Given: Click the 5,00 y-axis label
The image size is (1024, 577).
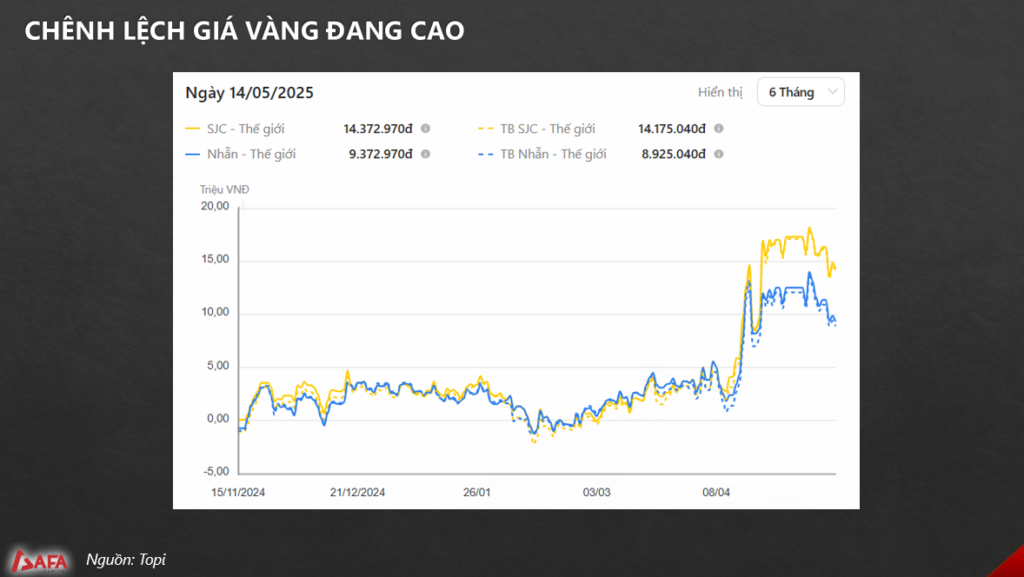Looking at the screenshot, I should tap(218, 366).
